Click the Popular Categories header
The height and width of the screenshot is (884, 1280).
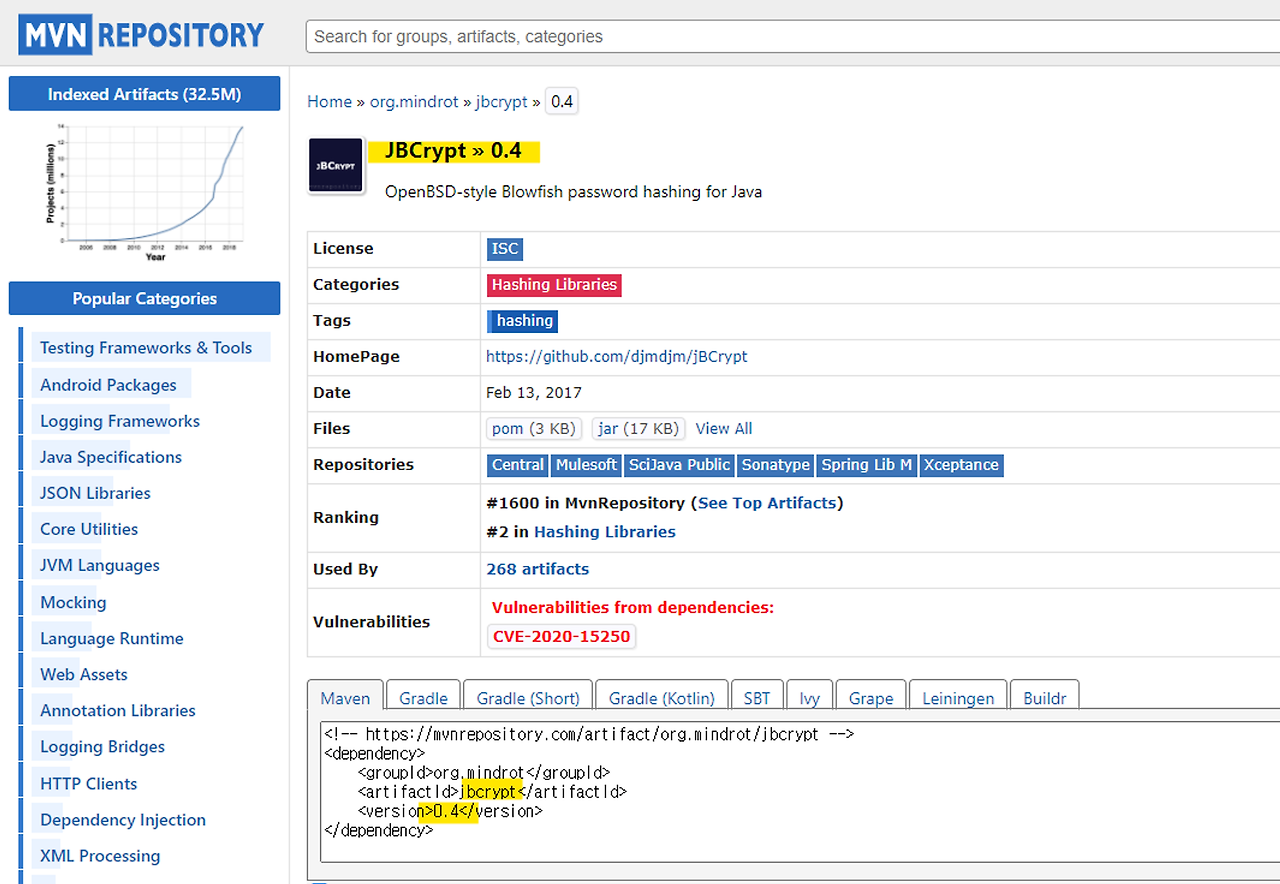pyautogui.click(x=144, y=298)
